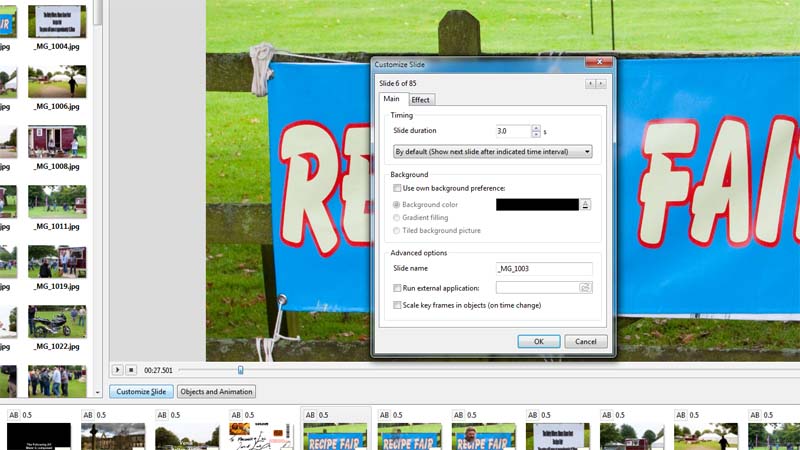Decrease slide duration with down arrow
This screenshot has width=800, height=450.
click(x=535, y=135)
